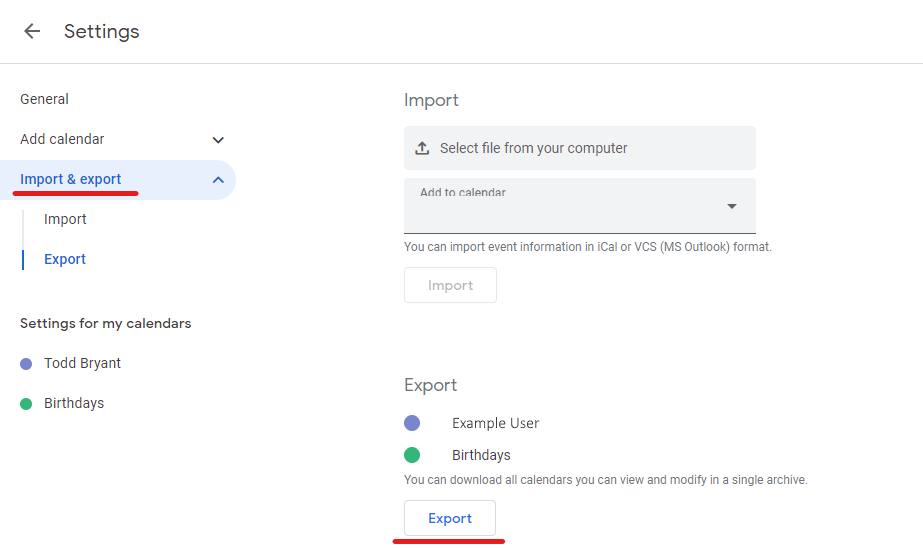Go back using the arrow icon
The width and height of the screenshot is (923, 548).
point(32,31)
